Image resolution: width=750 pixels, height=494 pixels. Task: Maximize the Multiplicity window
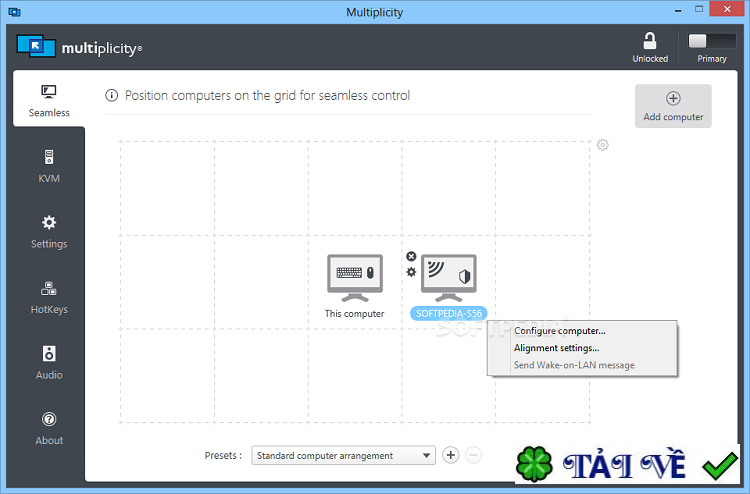click(699, 9)
